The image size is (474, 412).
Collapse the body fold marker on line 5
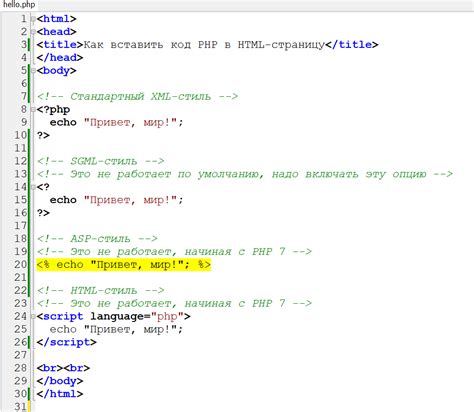pyautogui.click(x=33, y=71)
